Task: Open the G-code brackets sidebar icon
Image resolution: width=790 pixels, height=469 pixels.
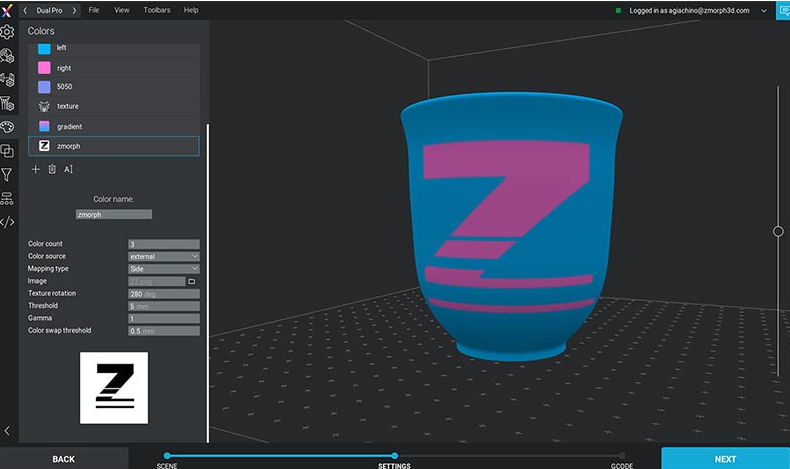Action: (x=7, y=222)
